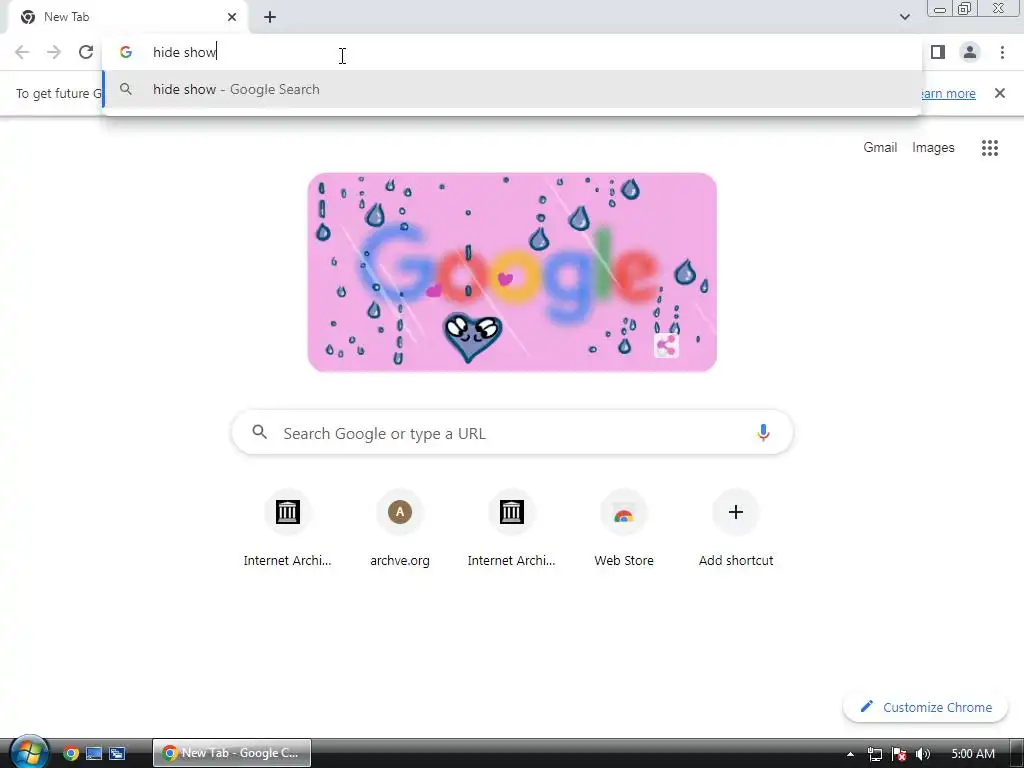Switch to the 'New Tab - Google C...' taskbar button
This screenshot has height=768, width=1024.
[232, 753]
